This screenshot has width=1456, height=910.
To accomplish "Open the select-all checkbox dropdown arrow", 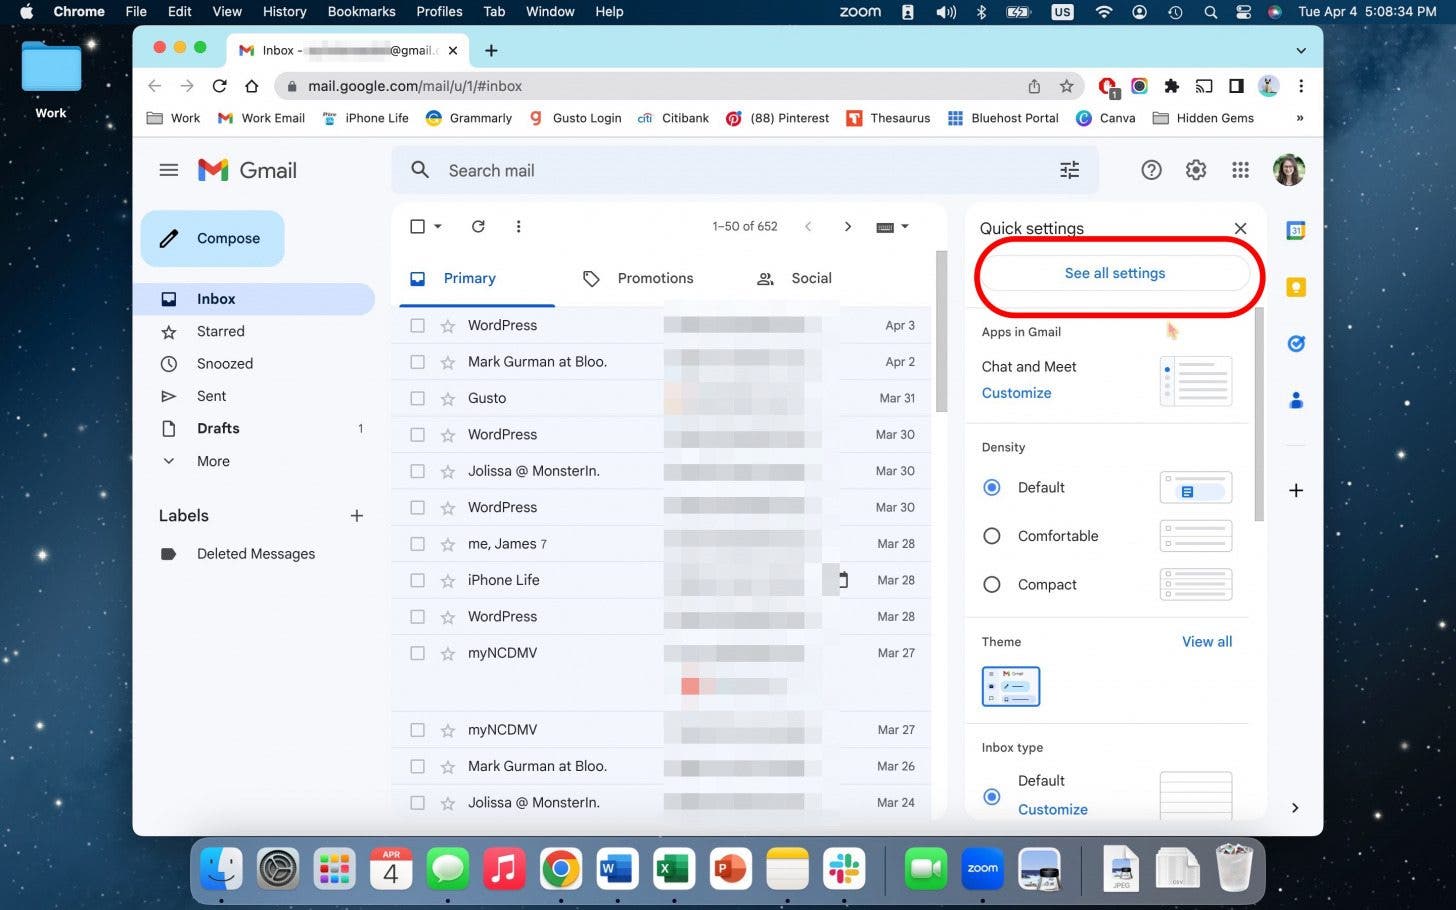I will point(438,227).
